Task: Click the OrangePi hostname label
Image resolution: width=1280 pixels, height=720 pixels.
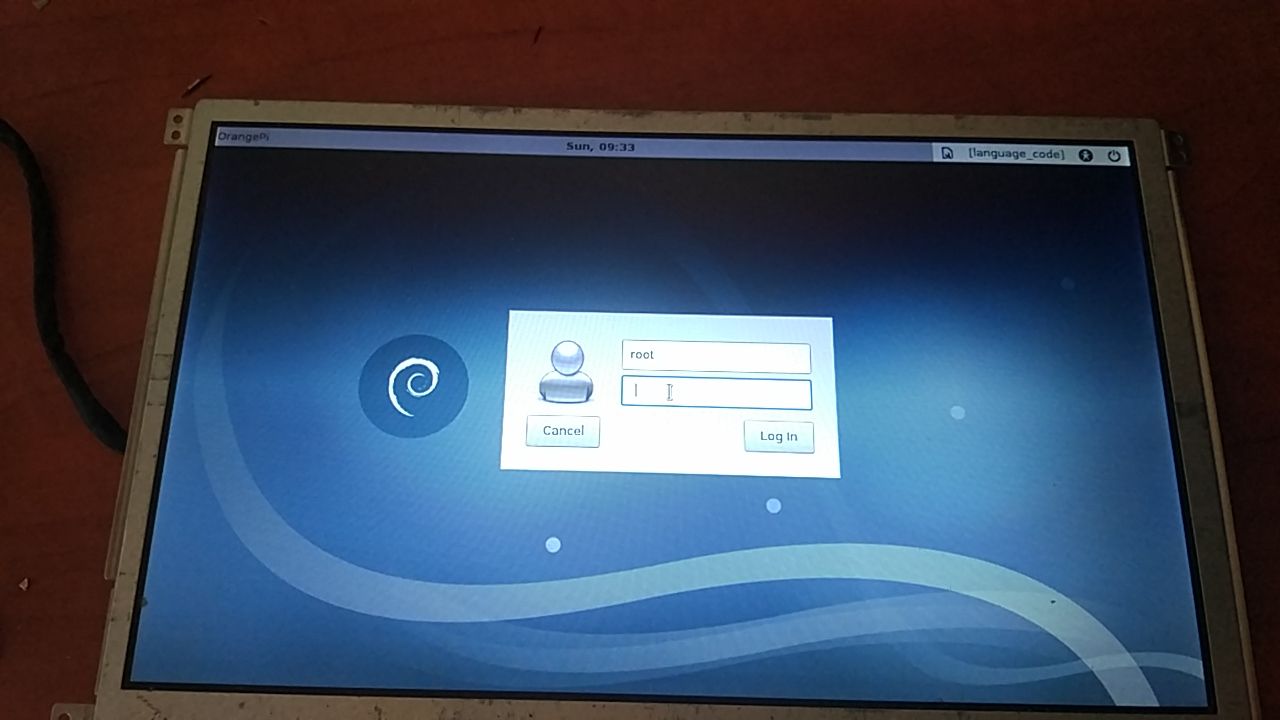Action: pyautogui.click(x=243, y=137)
